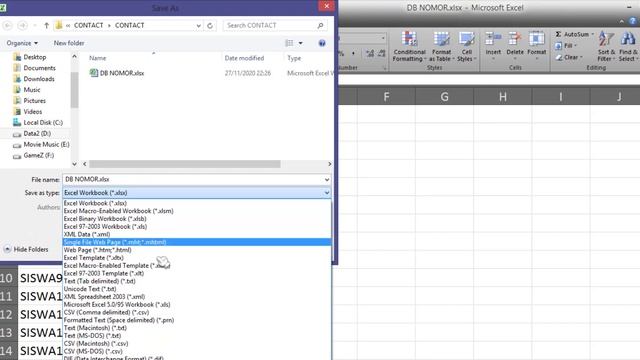Refresh the CONTACT folder view

coord(210,25)
